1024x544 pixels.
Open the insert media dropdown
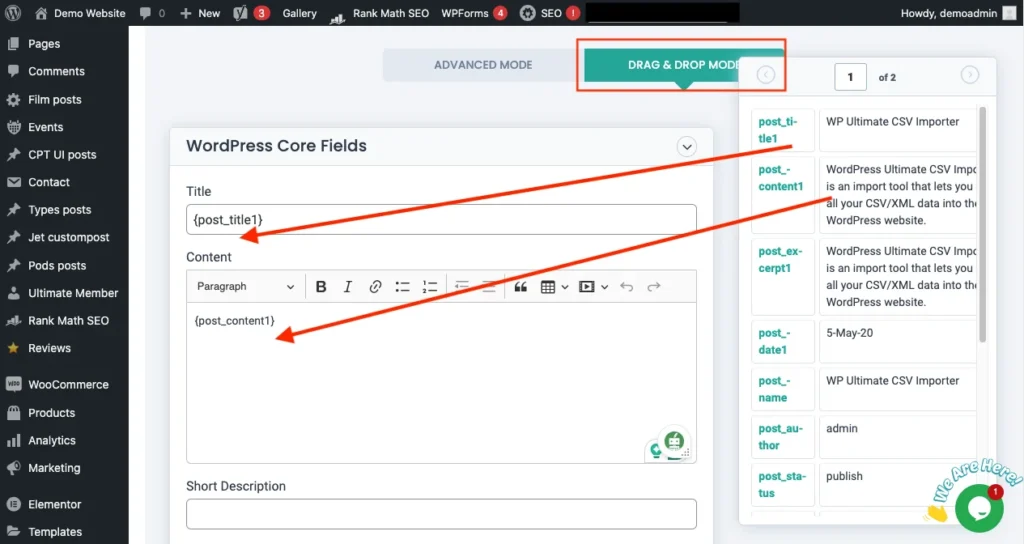tap(593, 287)
